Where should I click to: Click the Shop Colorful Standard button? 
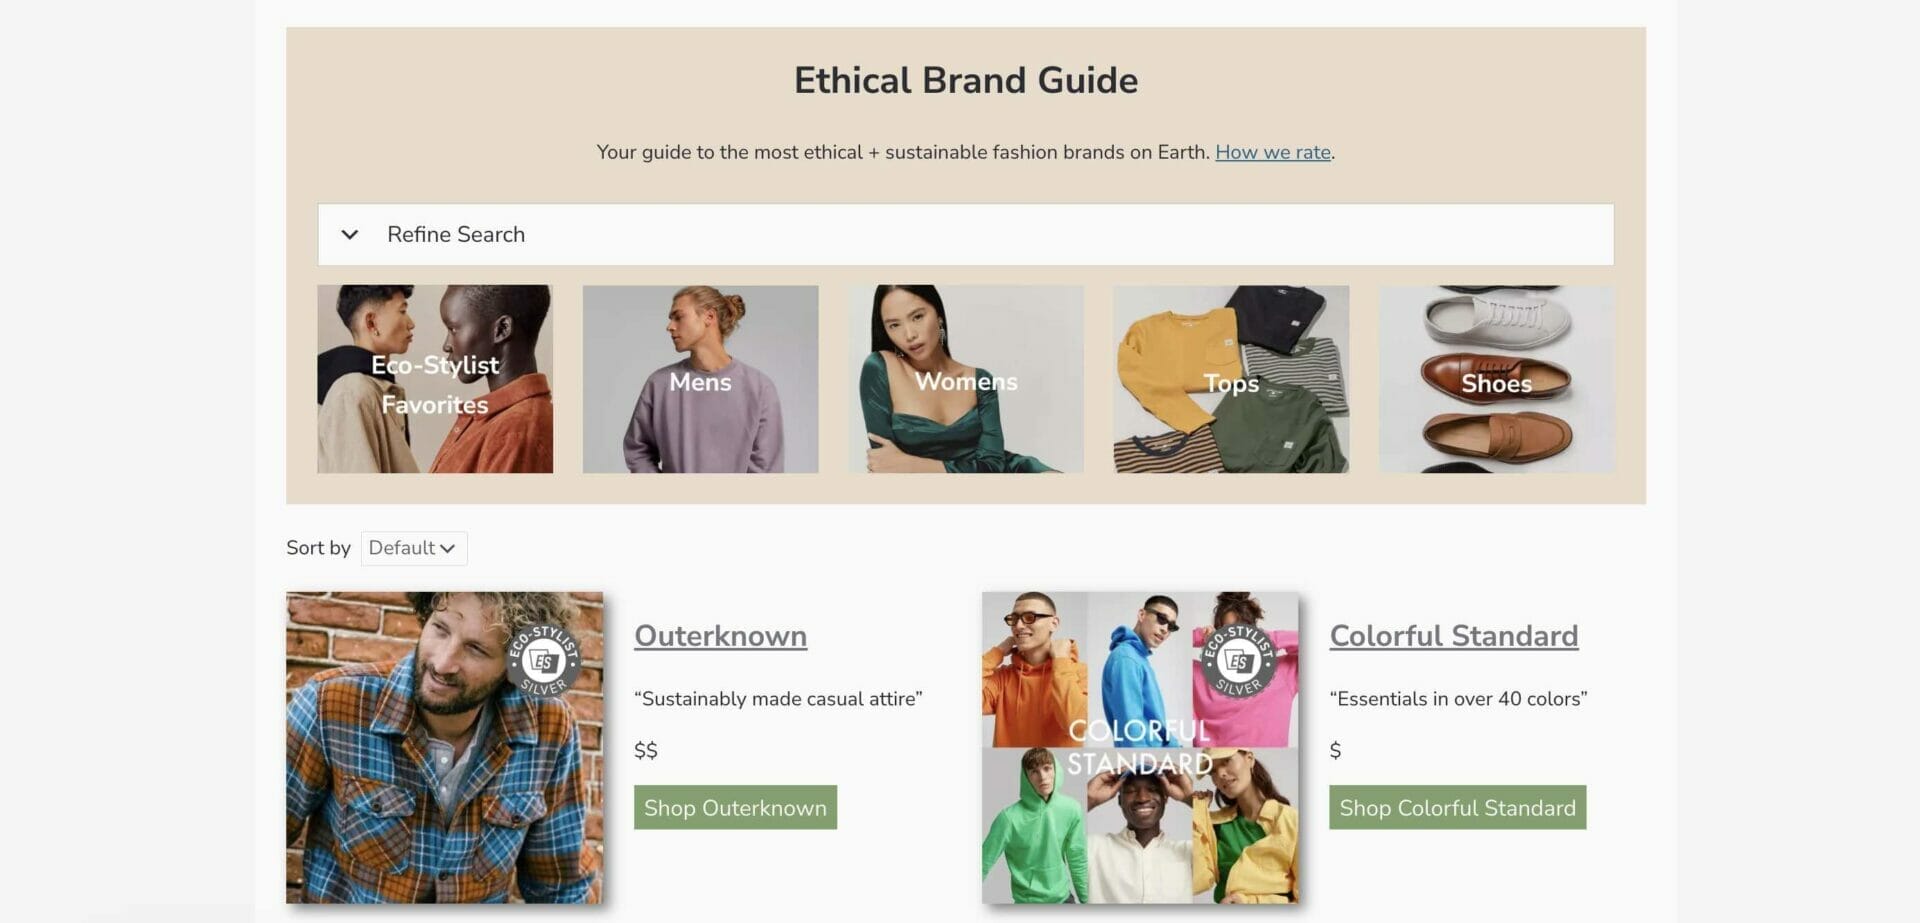tap(1457, 807)
